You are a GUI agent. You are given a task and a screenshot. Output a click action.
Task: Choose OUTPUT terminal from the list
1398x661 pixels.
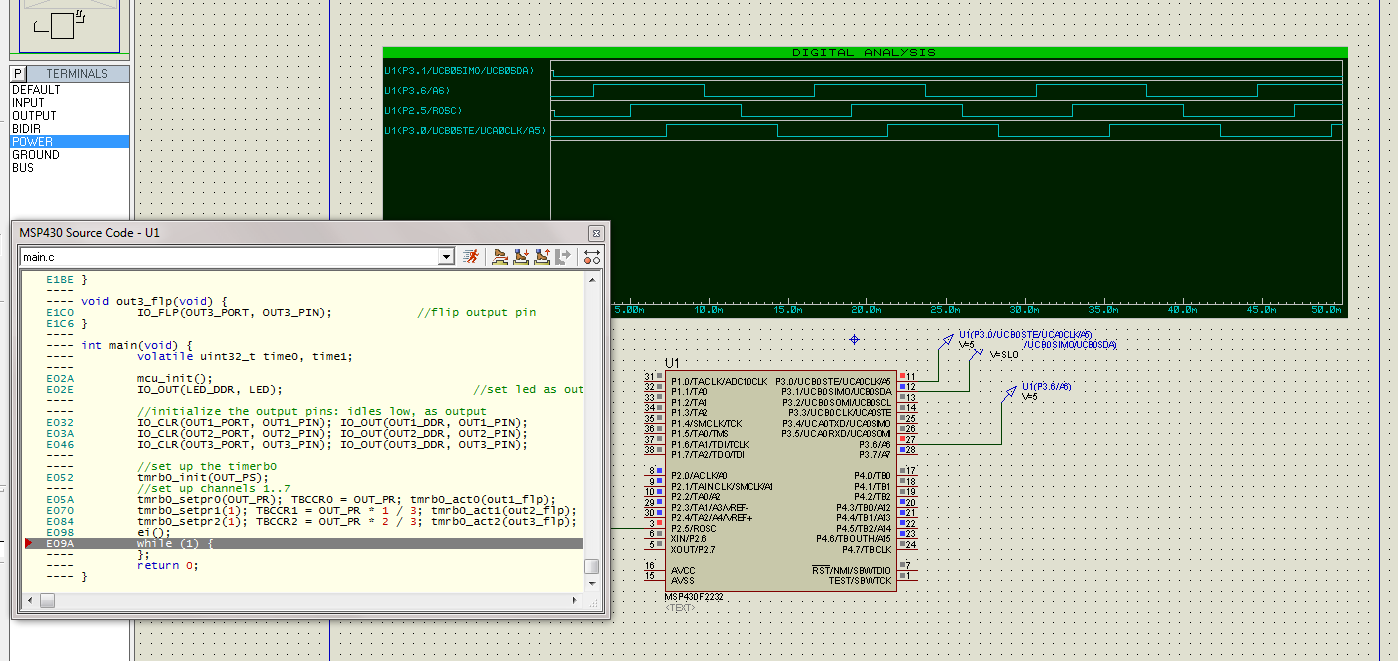pos(34,116)
